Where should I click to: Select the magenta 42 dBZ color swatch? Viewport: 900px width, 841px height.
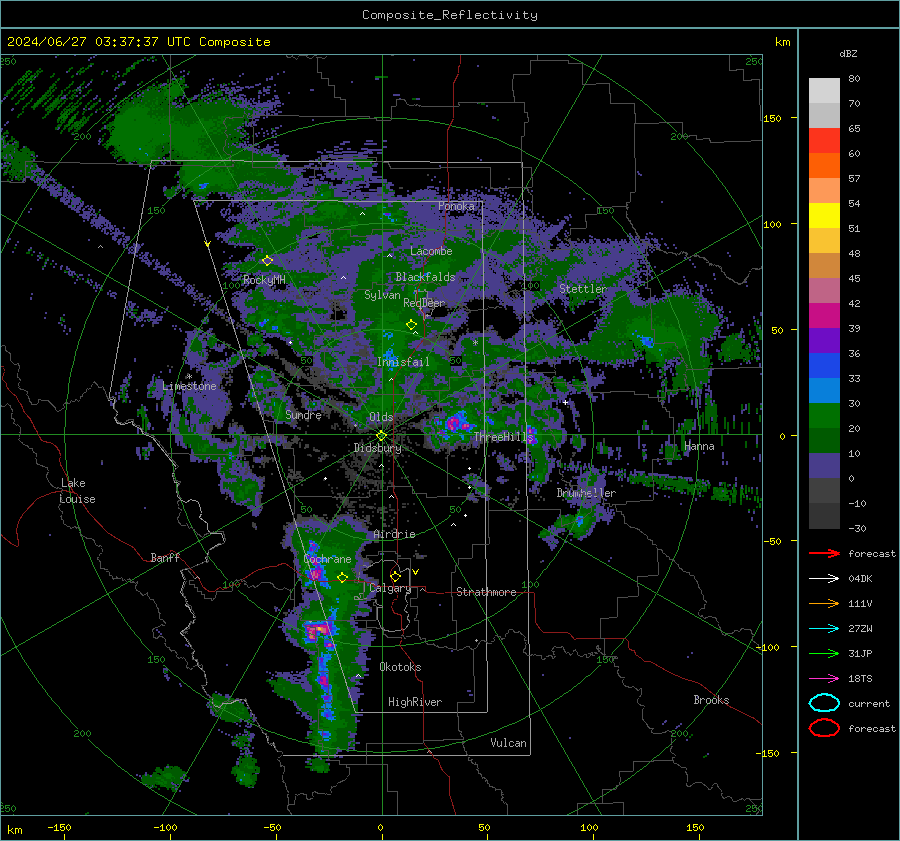824,316
